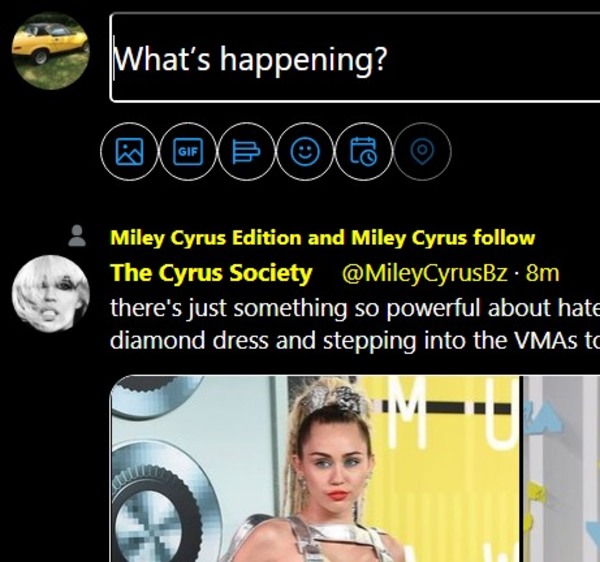Add a location with the pin icon
The image size is (600, 562).
(422, 152)
